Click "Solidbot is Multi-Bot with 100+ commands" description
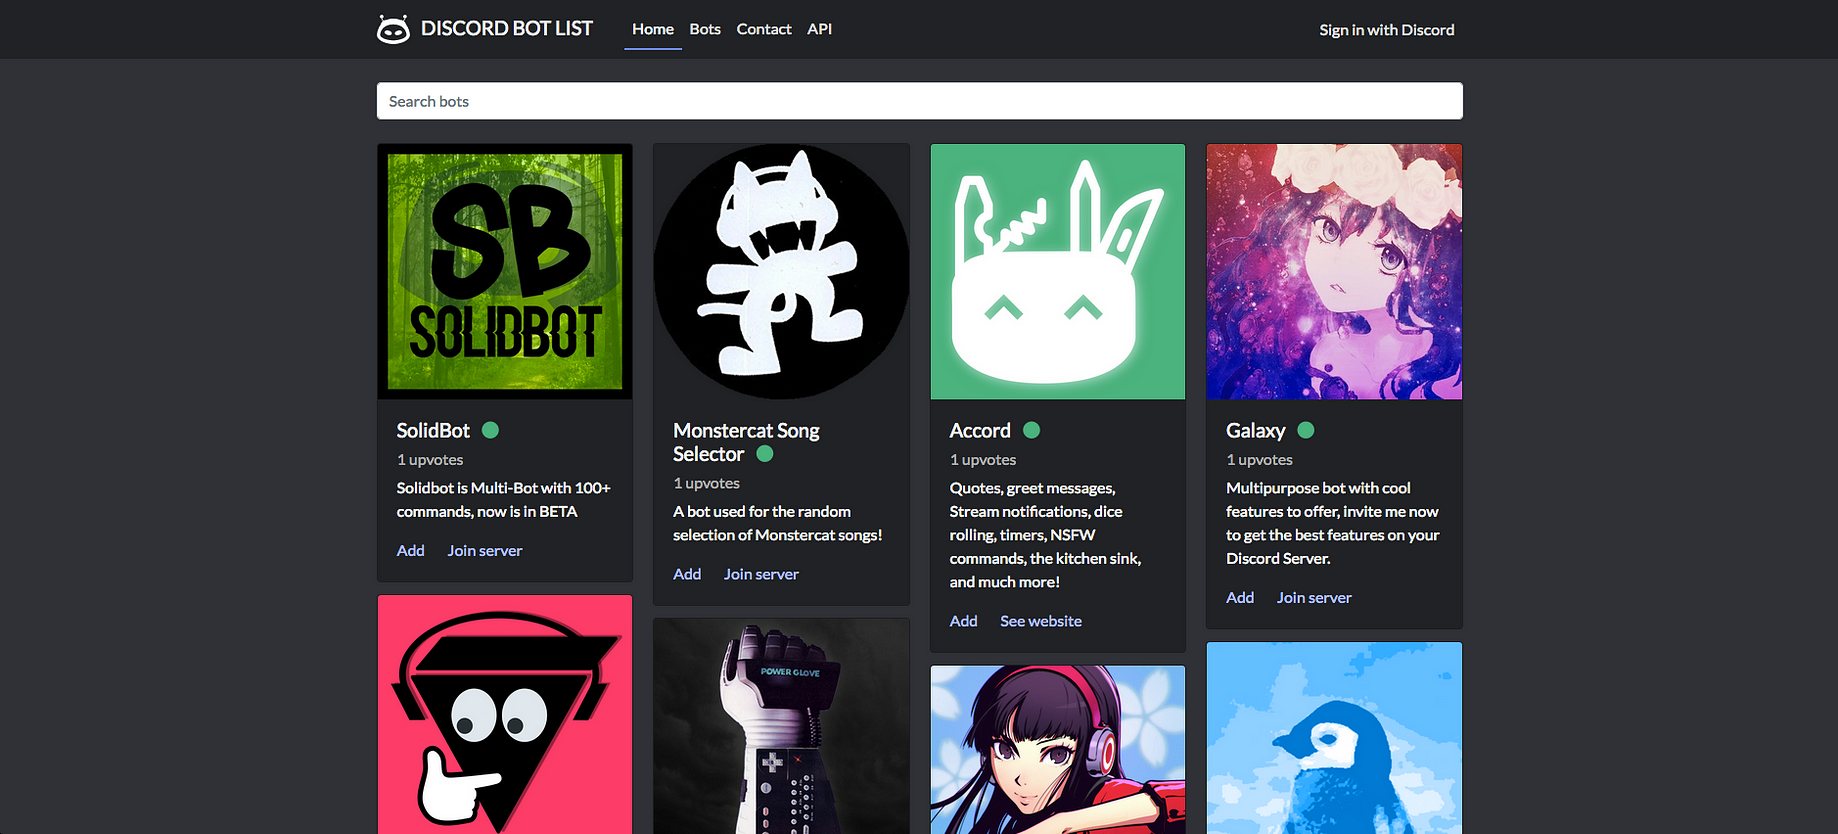The image size is (1838, 834). coord(504,500)
